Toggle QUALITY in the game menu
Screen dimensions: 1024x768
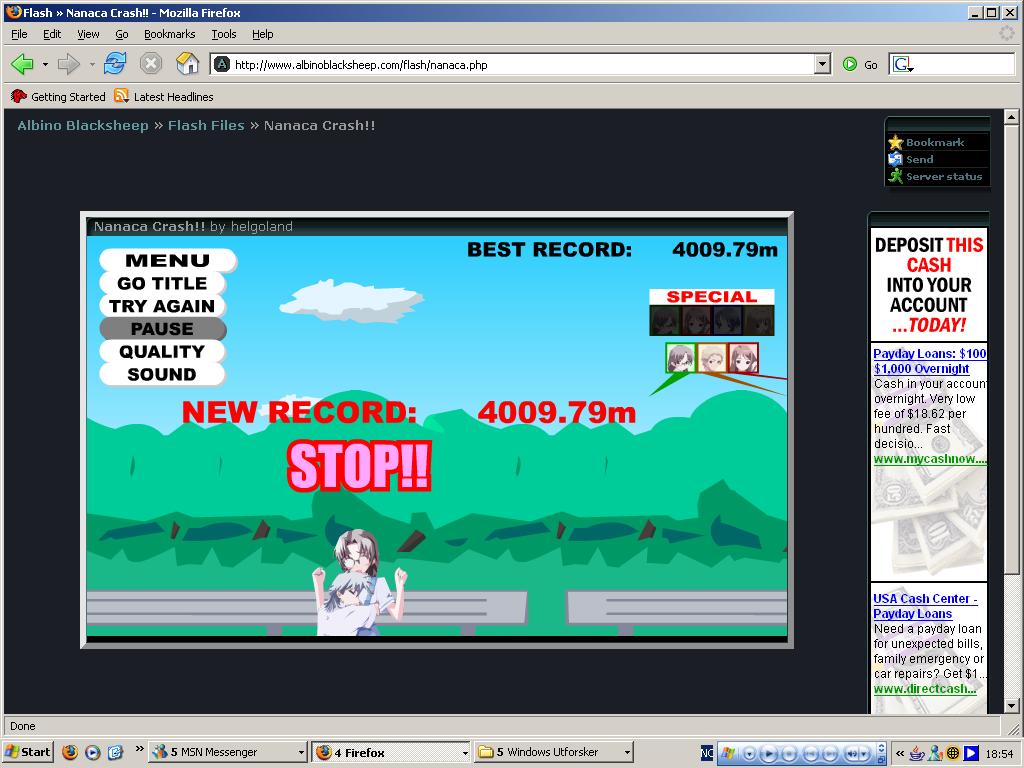click(163, 351)
